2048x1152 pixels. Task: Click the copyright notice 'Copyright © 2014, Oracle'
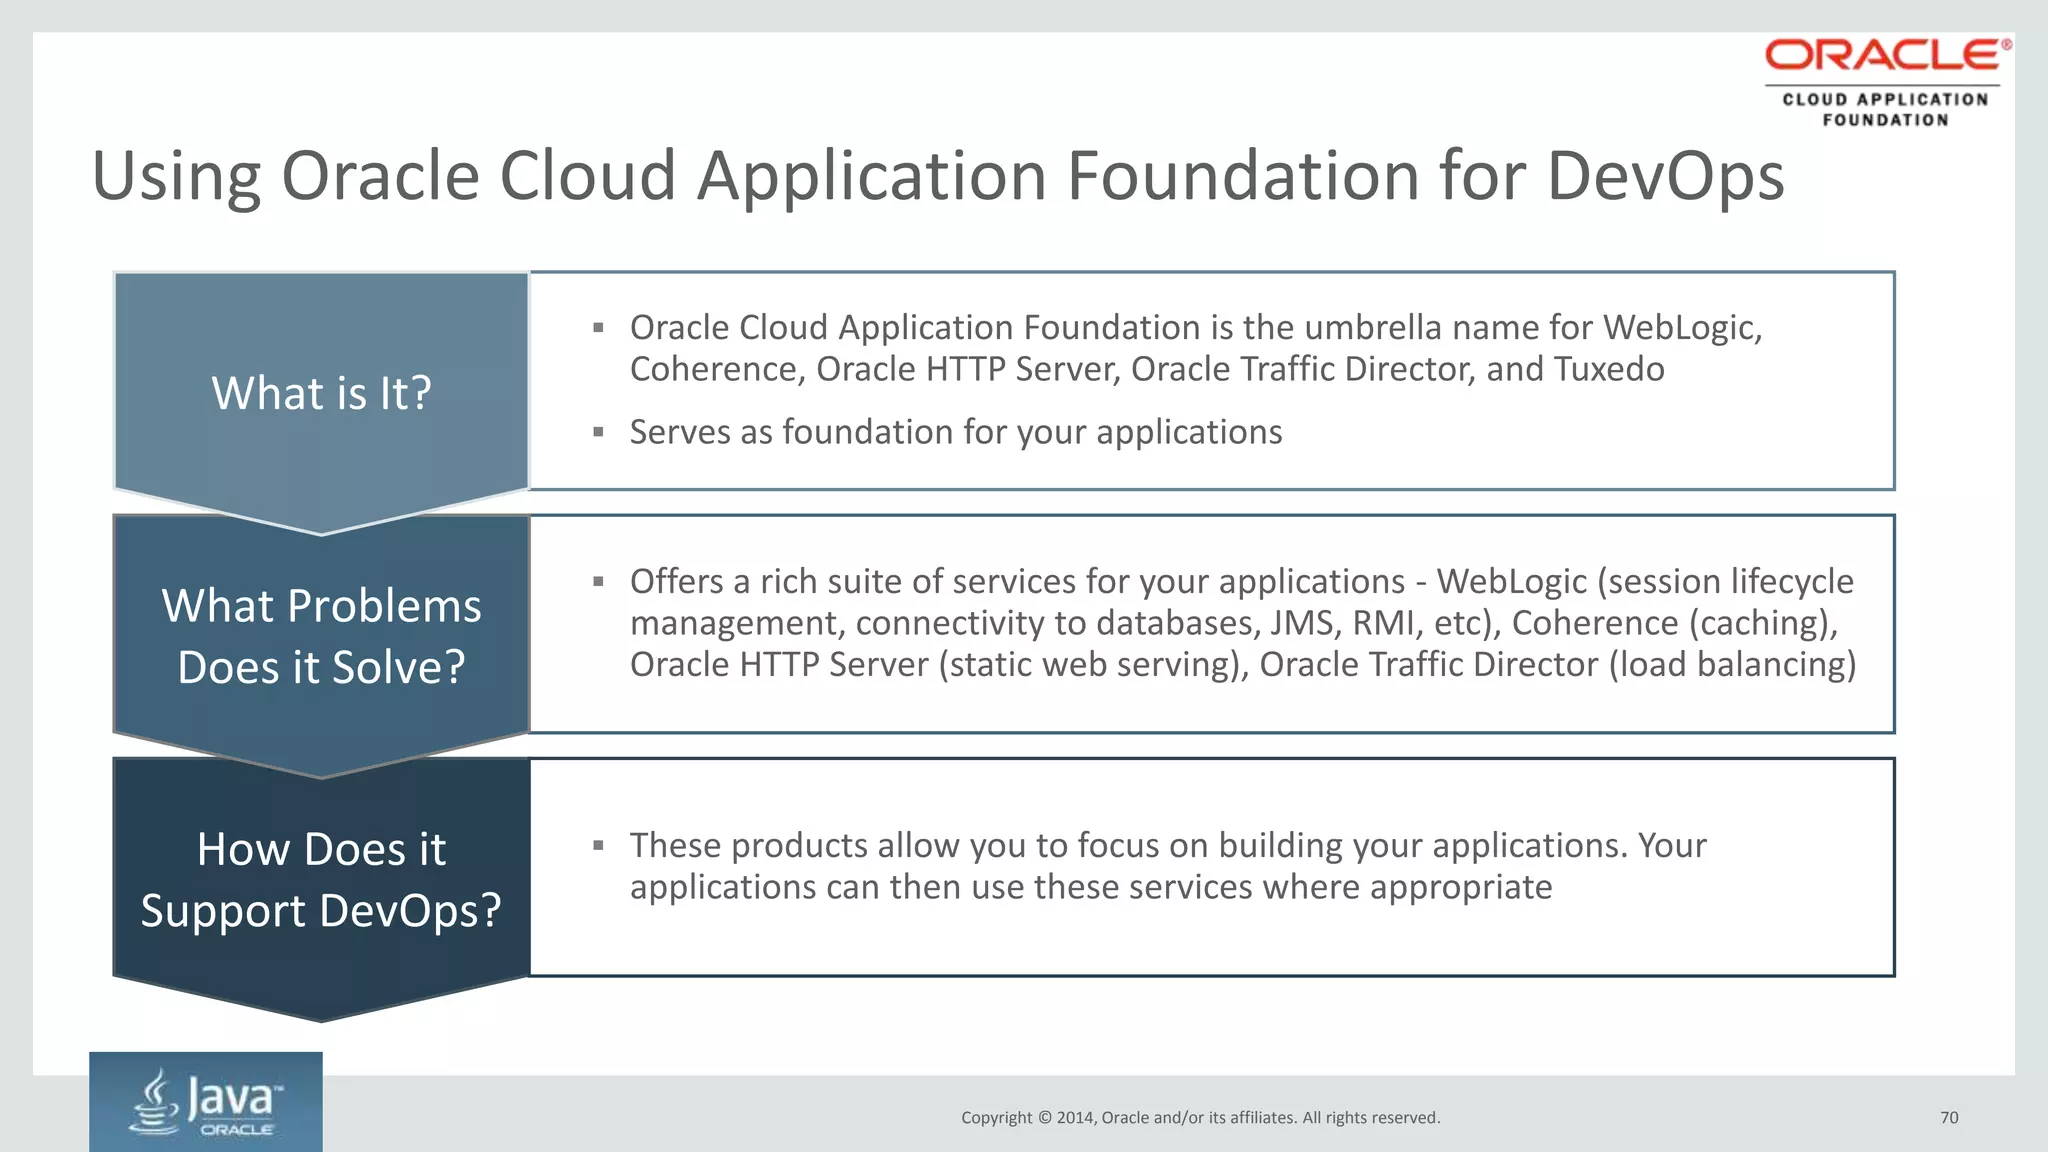coord(1201,1118)
